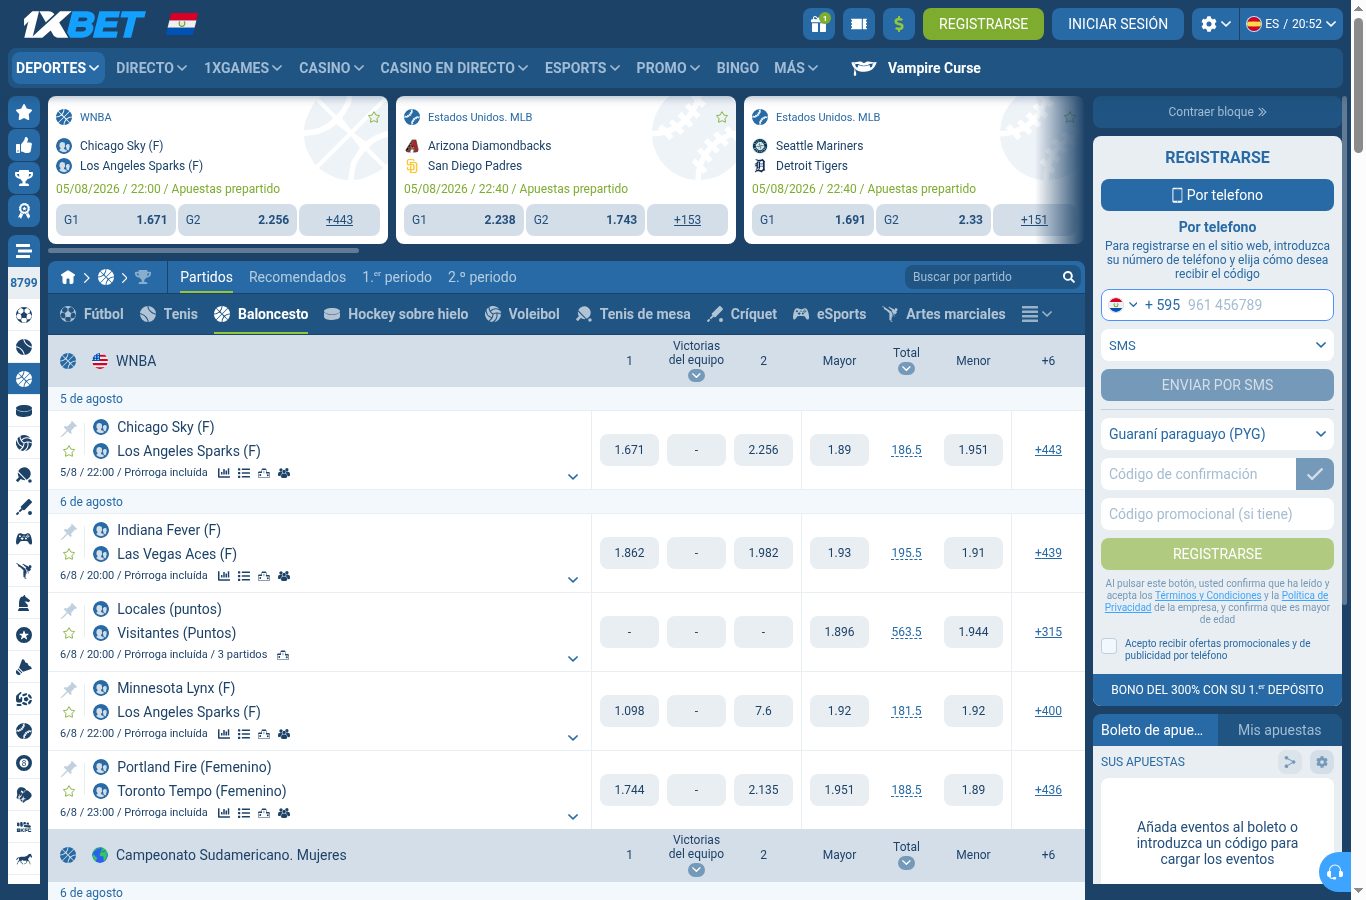Open Favorites star in left sidebar
Viewport: 1366px width, 900px height.
(24, 112)
